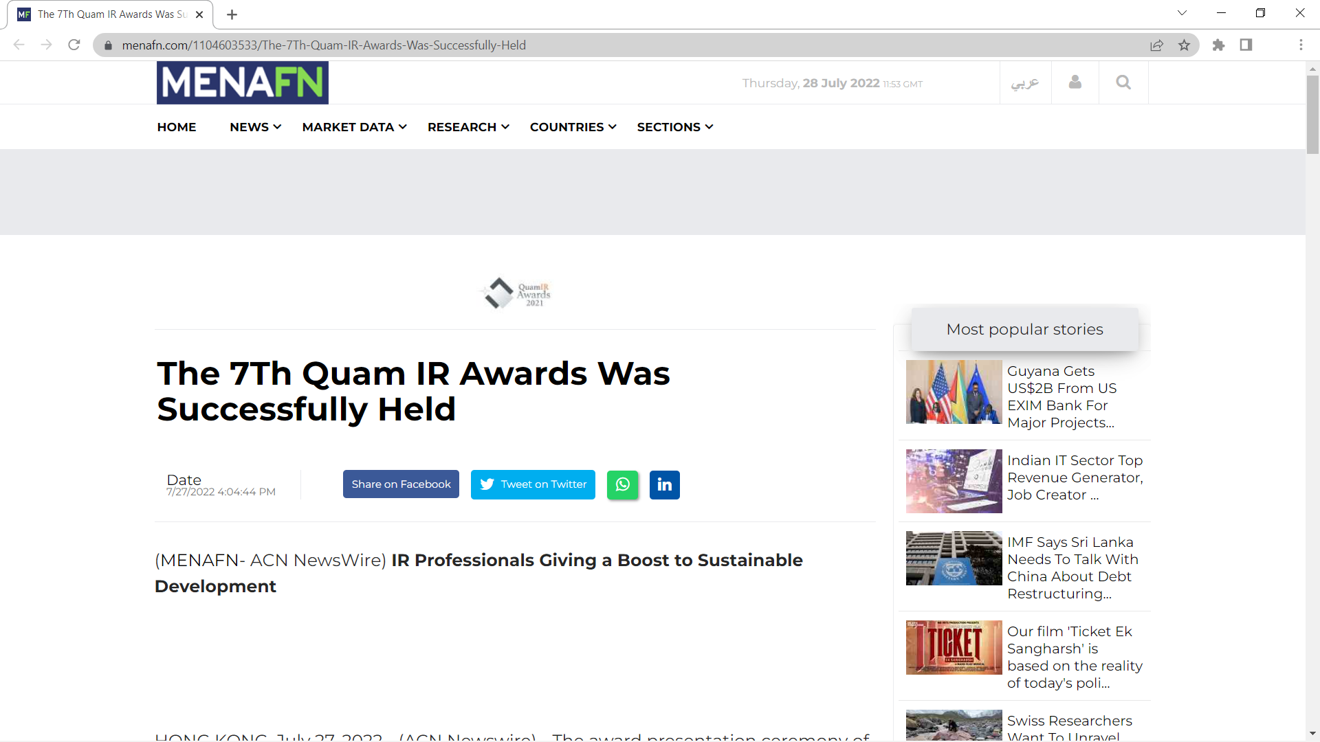
Task: Open Indian IT Sector story link
Action: [1074, 478]
